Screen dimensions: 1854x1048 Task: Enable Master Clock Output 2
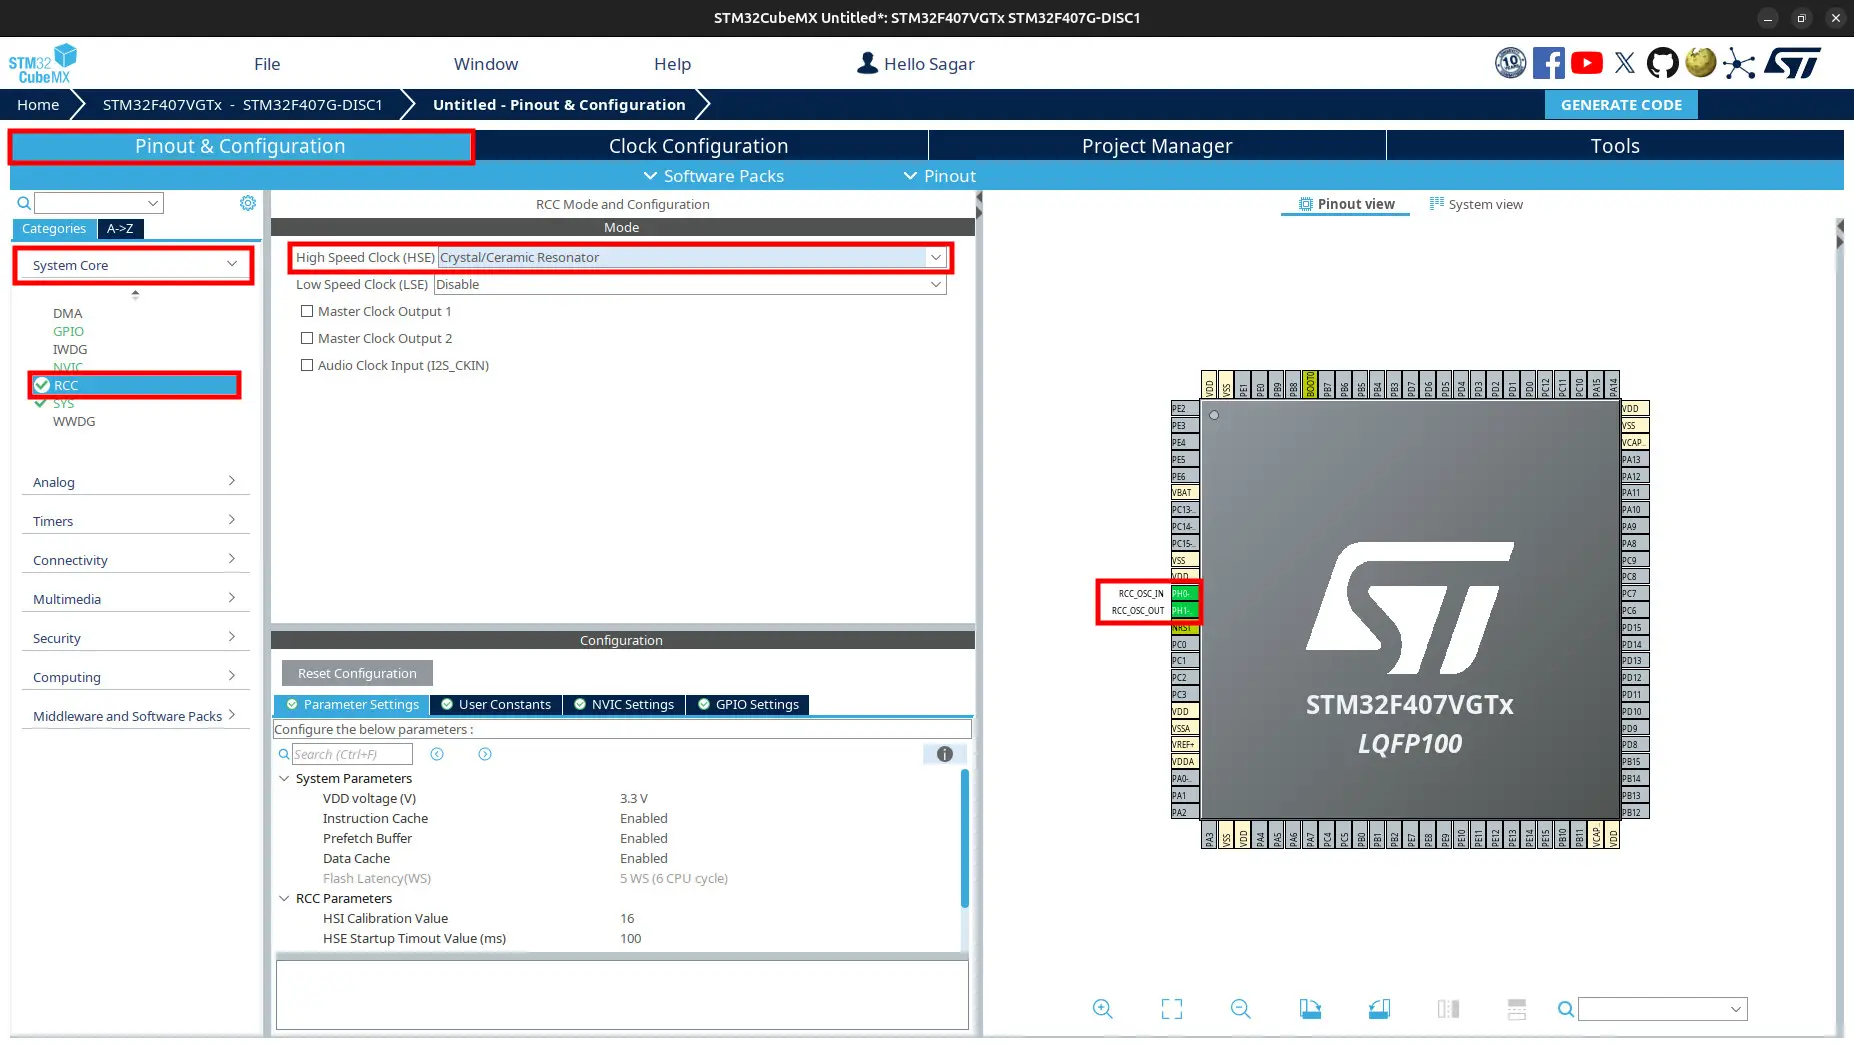click(x=307, y=338)
